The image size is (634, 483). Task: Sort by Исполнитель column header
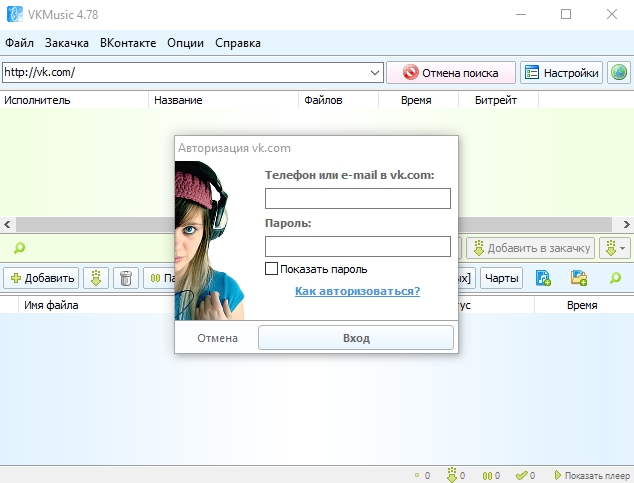click(74, 100)
